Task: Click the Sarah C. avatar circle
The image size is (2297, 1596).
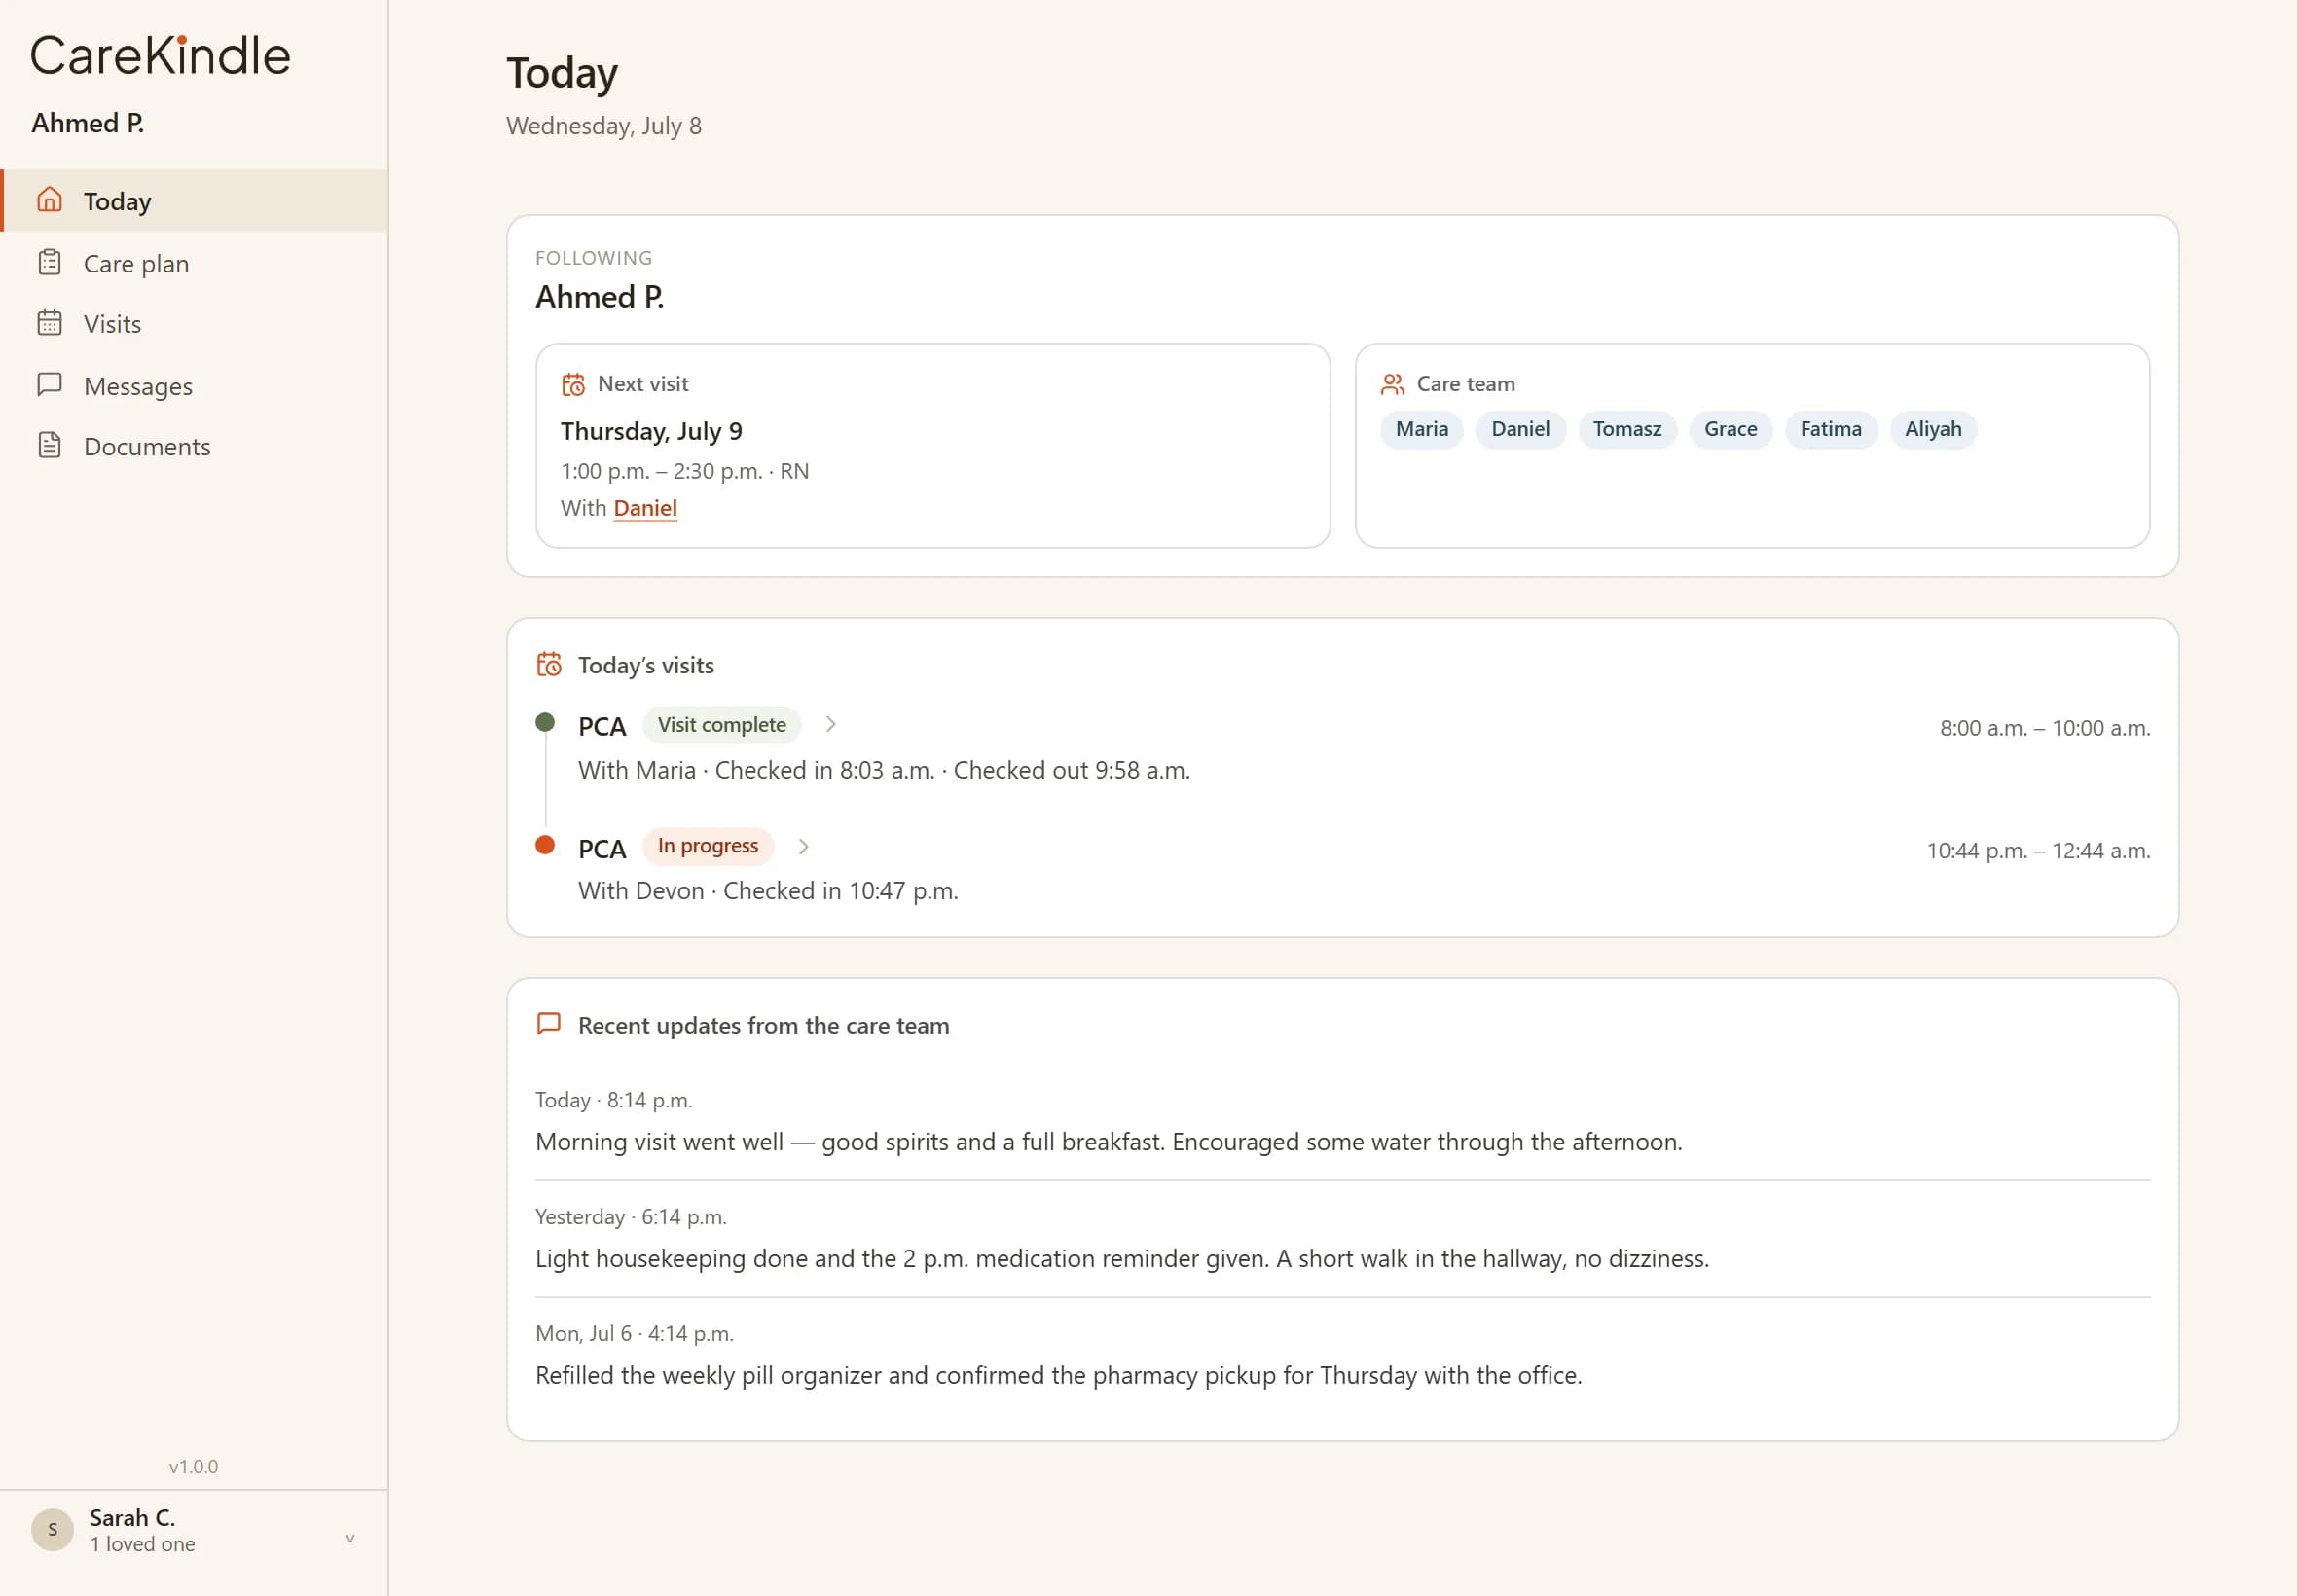Action: 52,1530
